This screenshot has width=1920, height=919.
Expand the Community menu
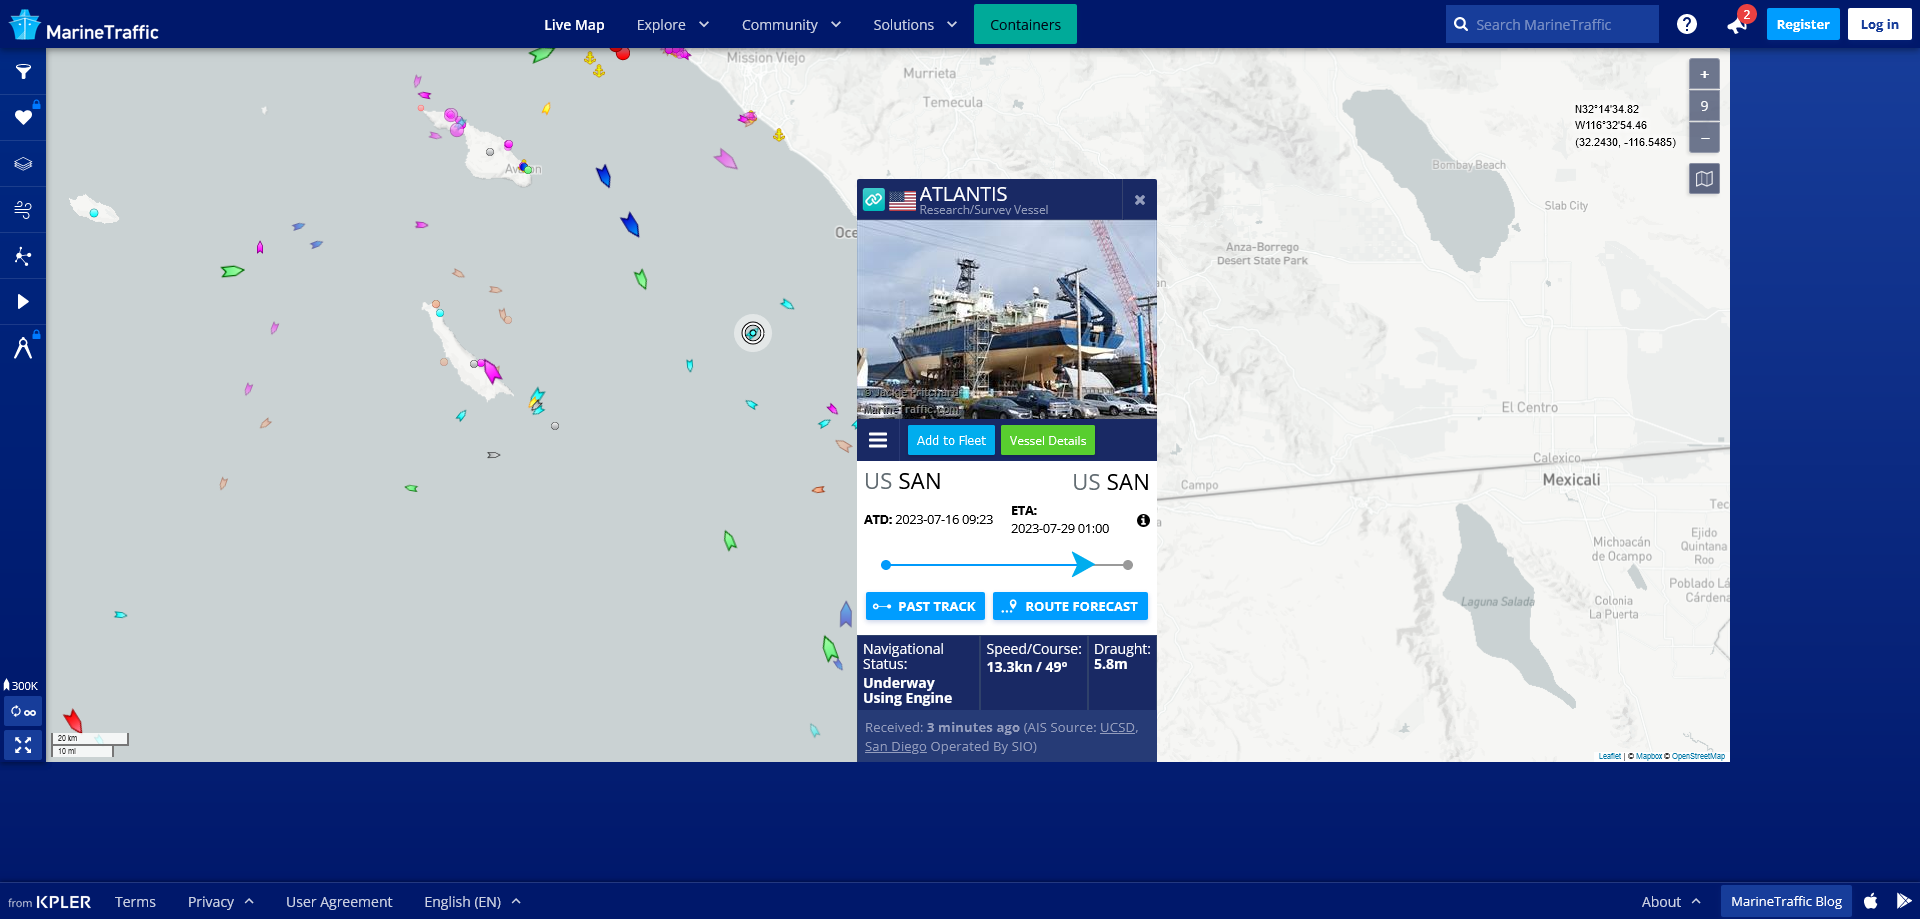[x=792, y=25]
